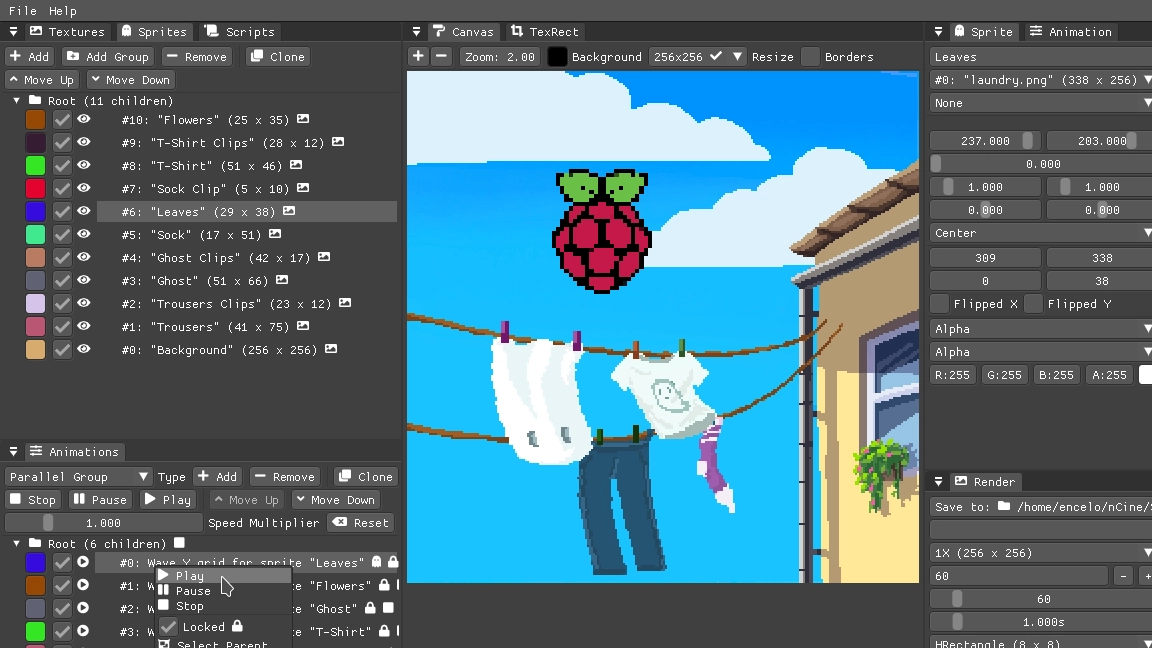The height and width of the screenshot is (648, 1152).
Task: Switch to the Textures tab
Action: [x=68, y=32]
